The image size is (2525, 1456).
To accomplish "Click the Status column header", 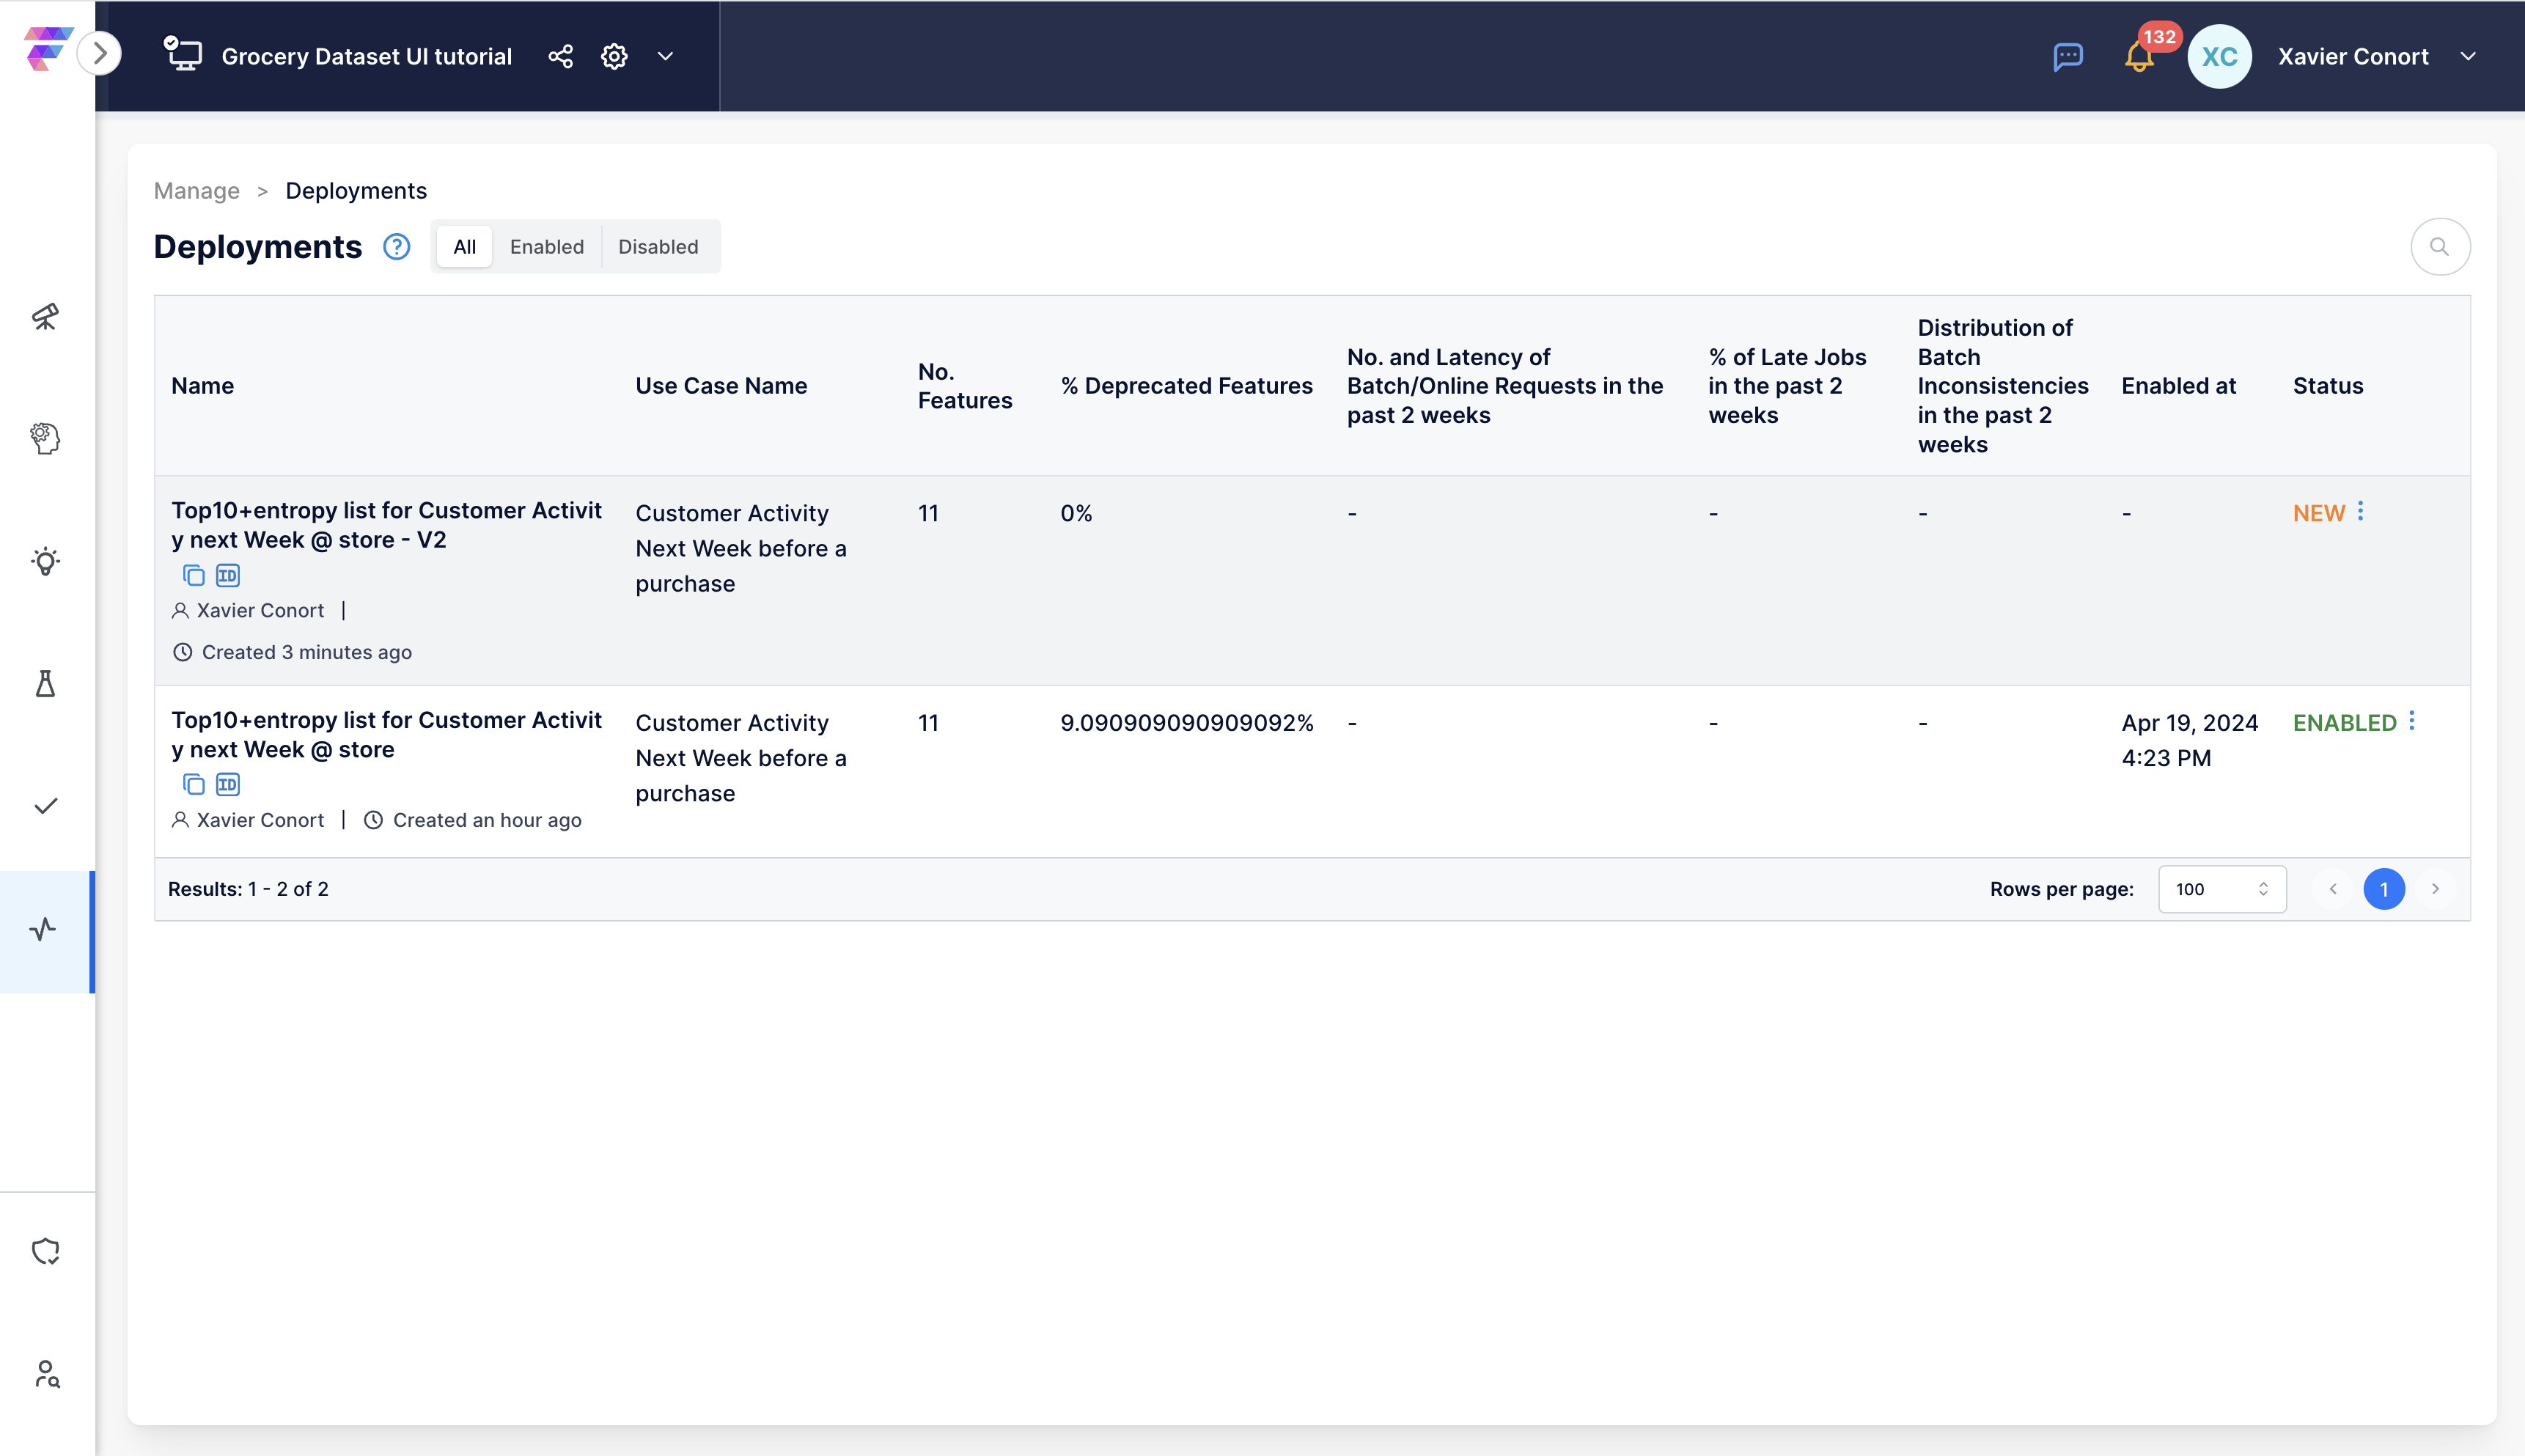I will tap(2328, 386).
